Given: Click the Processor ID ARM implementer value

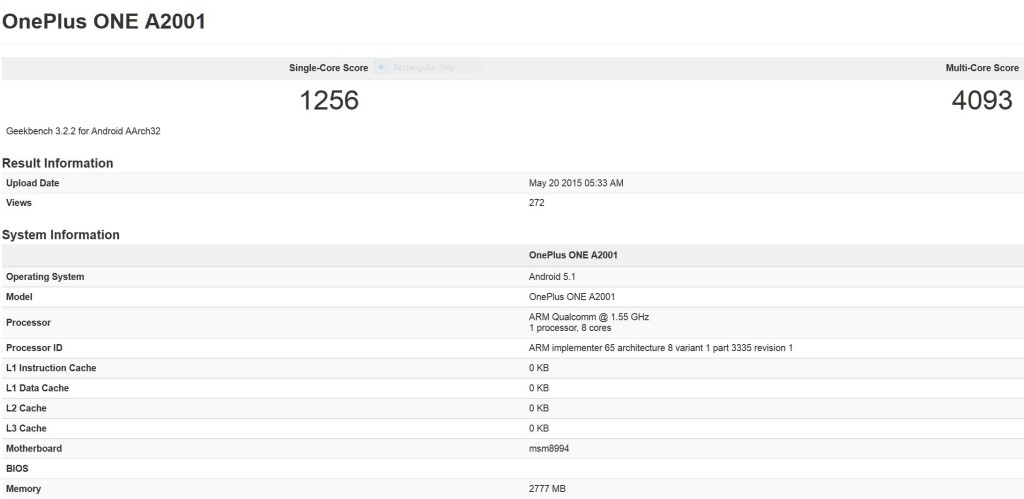Looking at the screenshot, I should coord(660,348).
